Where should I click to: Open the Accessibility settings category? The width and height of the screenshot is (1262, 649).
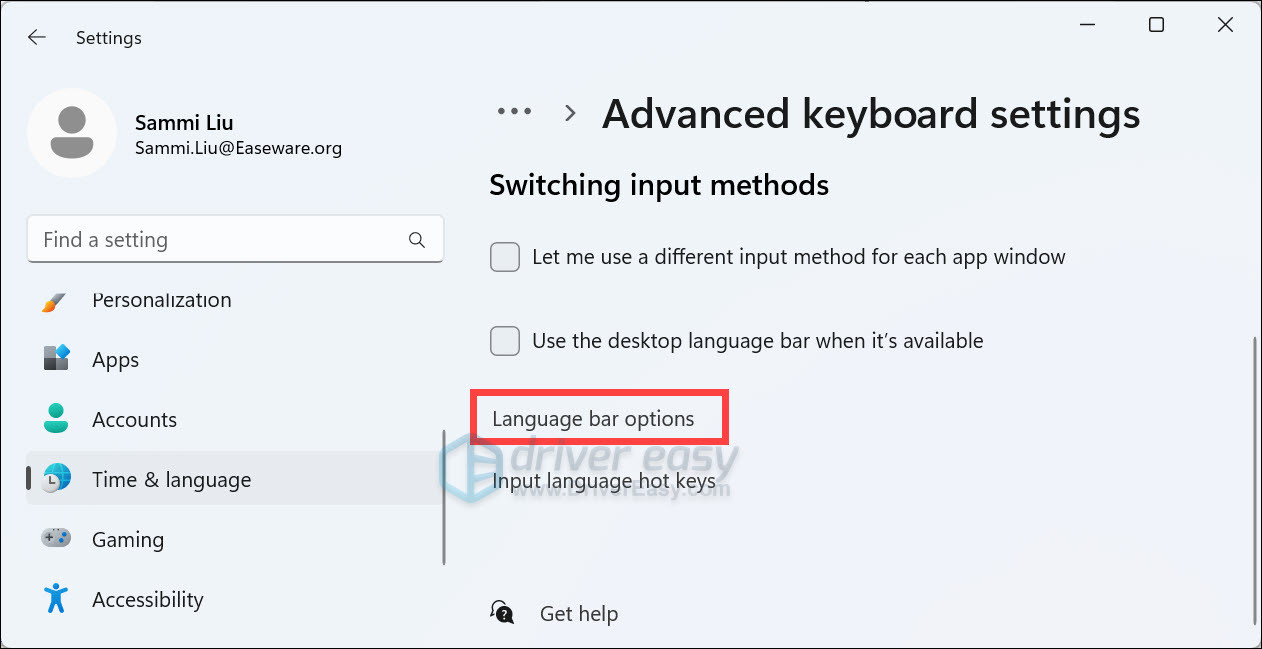click(147, 599)
